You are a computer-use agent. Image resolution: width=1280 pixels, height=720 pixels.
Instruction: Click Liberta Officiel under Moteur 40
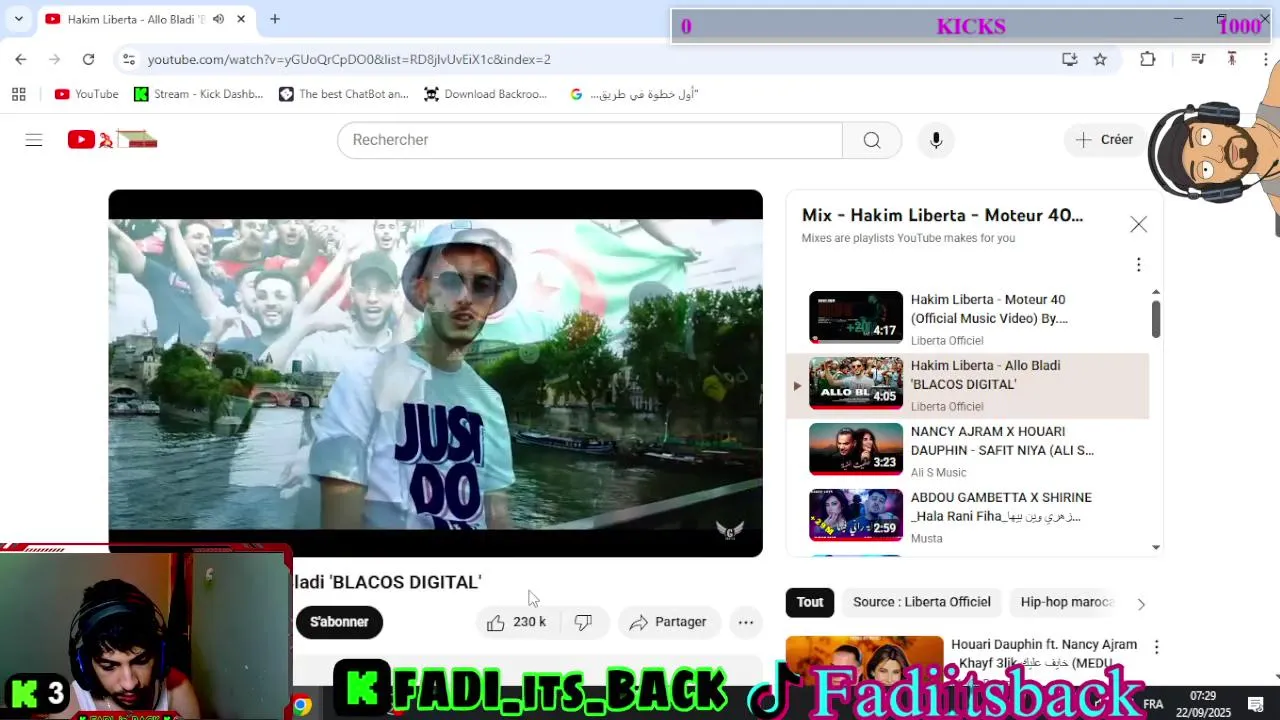pos(947,341)
